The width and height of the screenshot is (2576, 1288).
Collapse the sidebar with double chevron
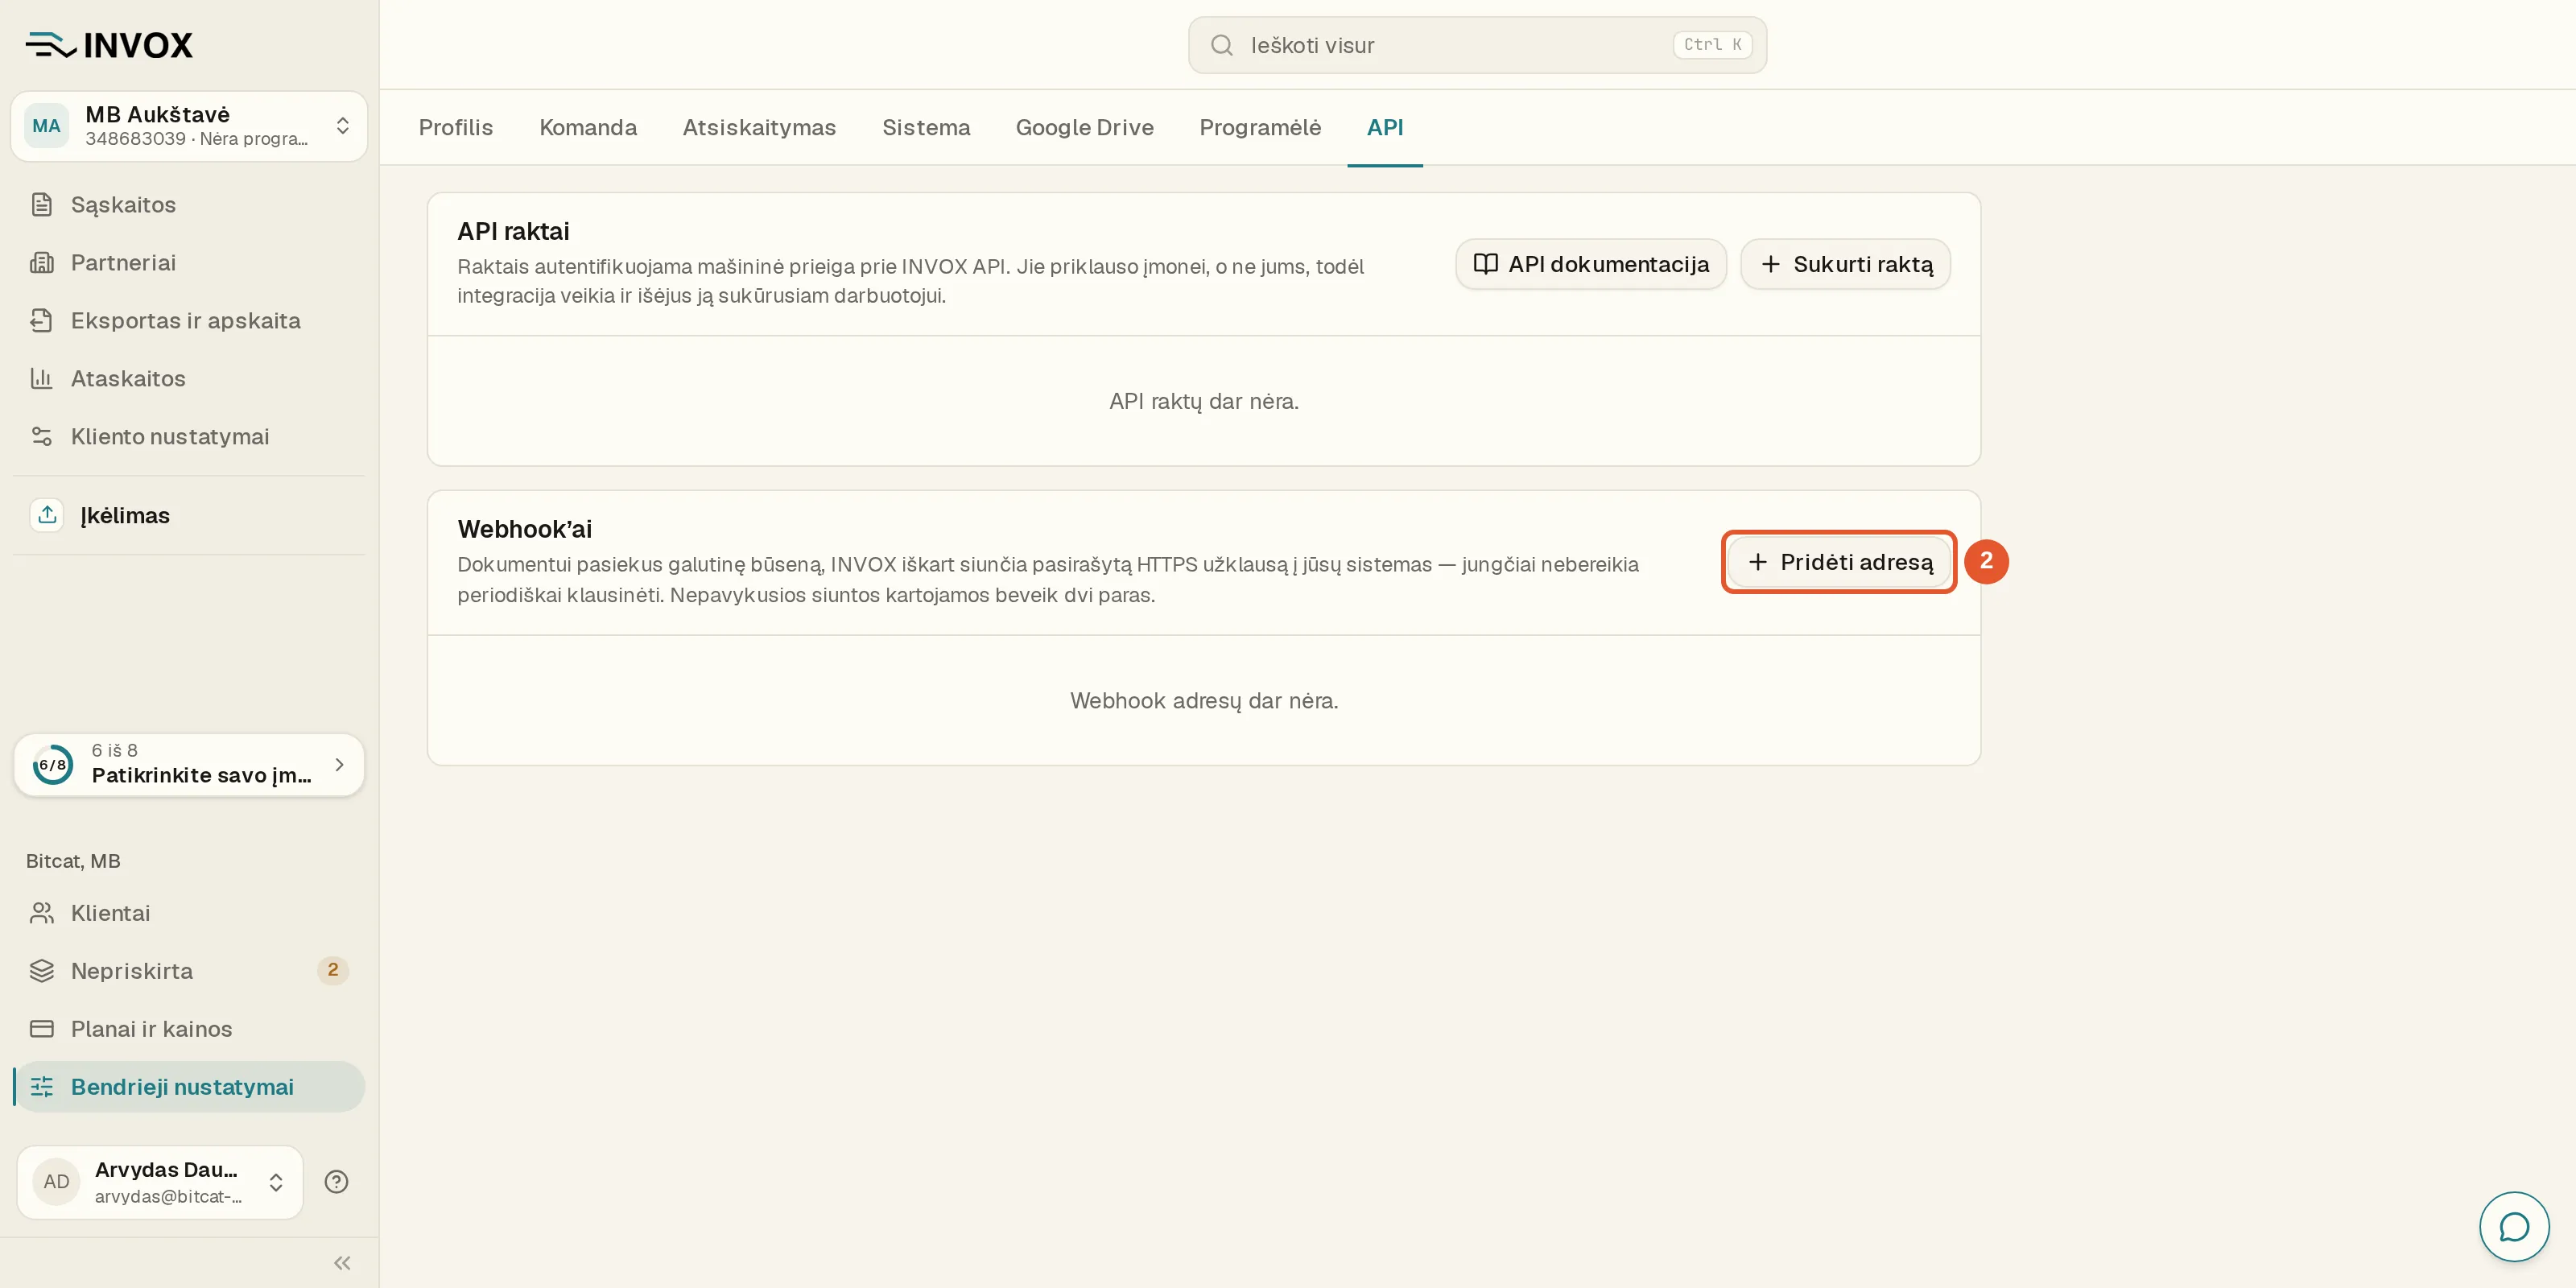tap(342, 1263)
